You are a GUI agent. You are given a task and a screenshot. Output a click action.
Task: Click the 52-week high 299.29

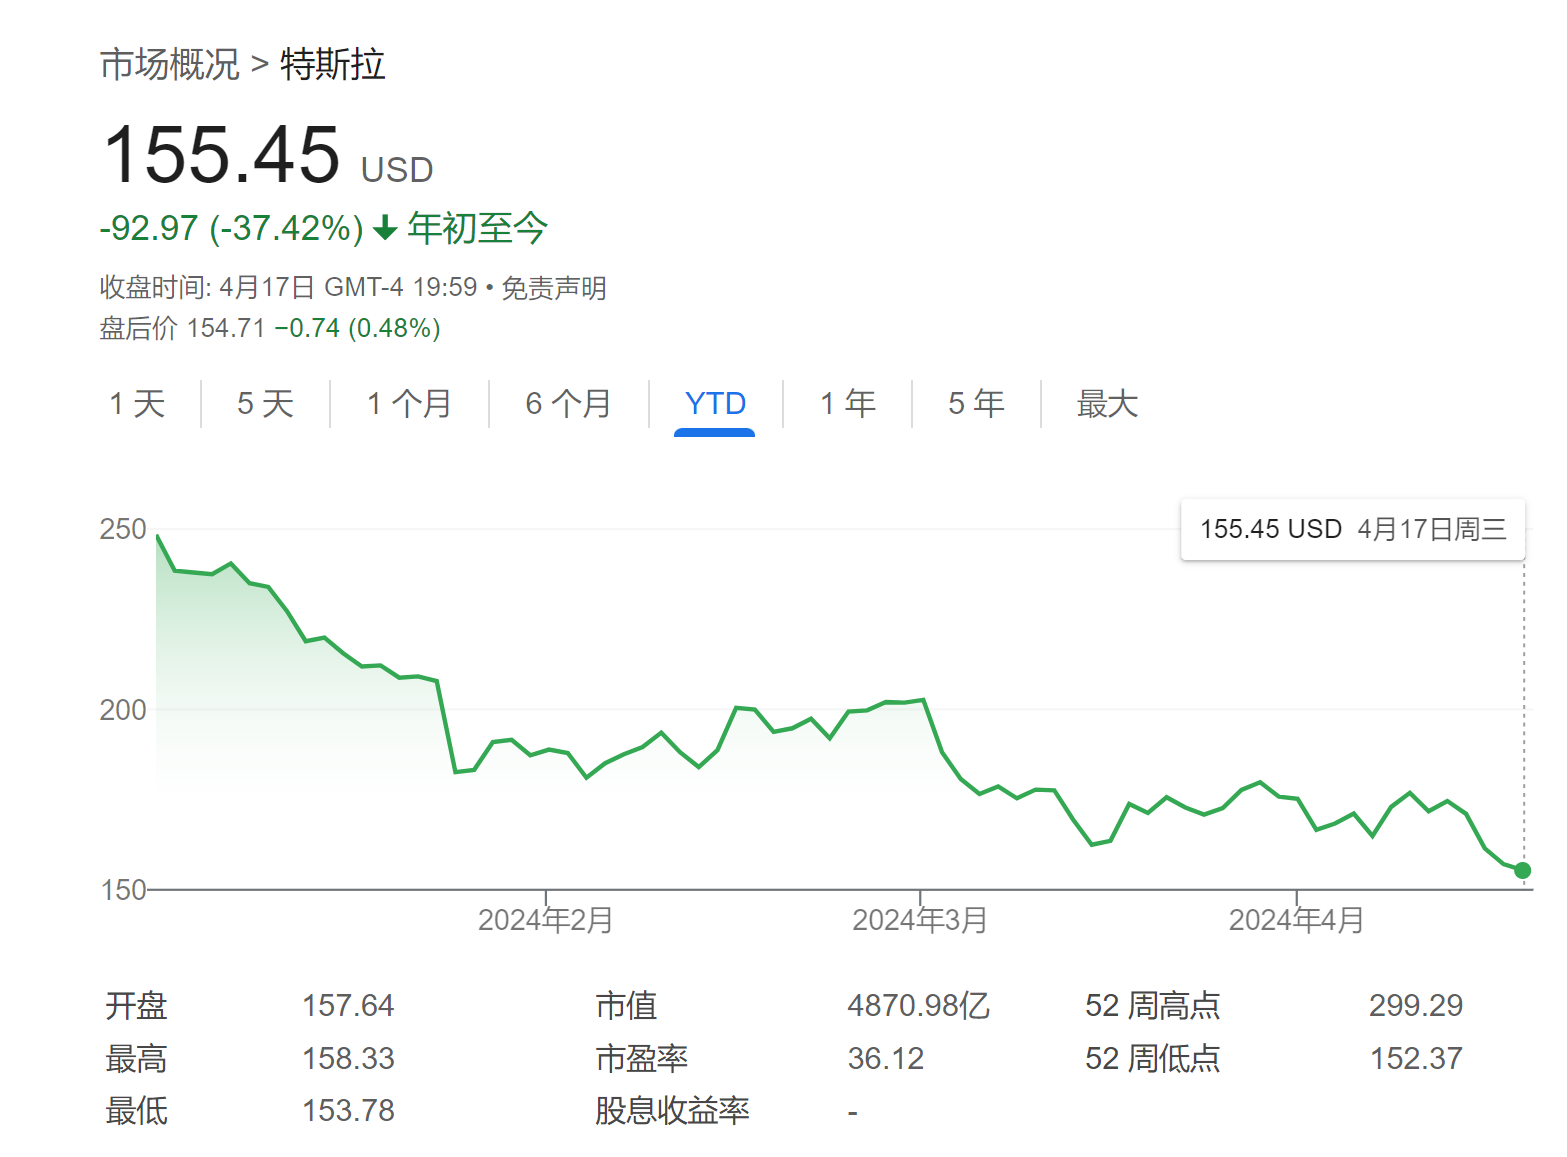click(x=1416, y=1005)
